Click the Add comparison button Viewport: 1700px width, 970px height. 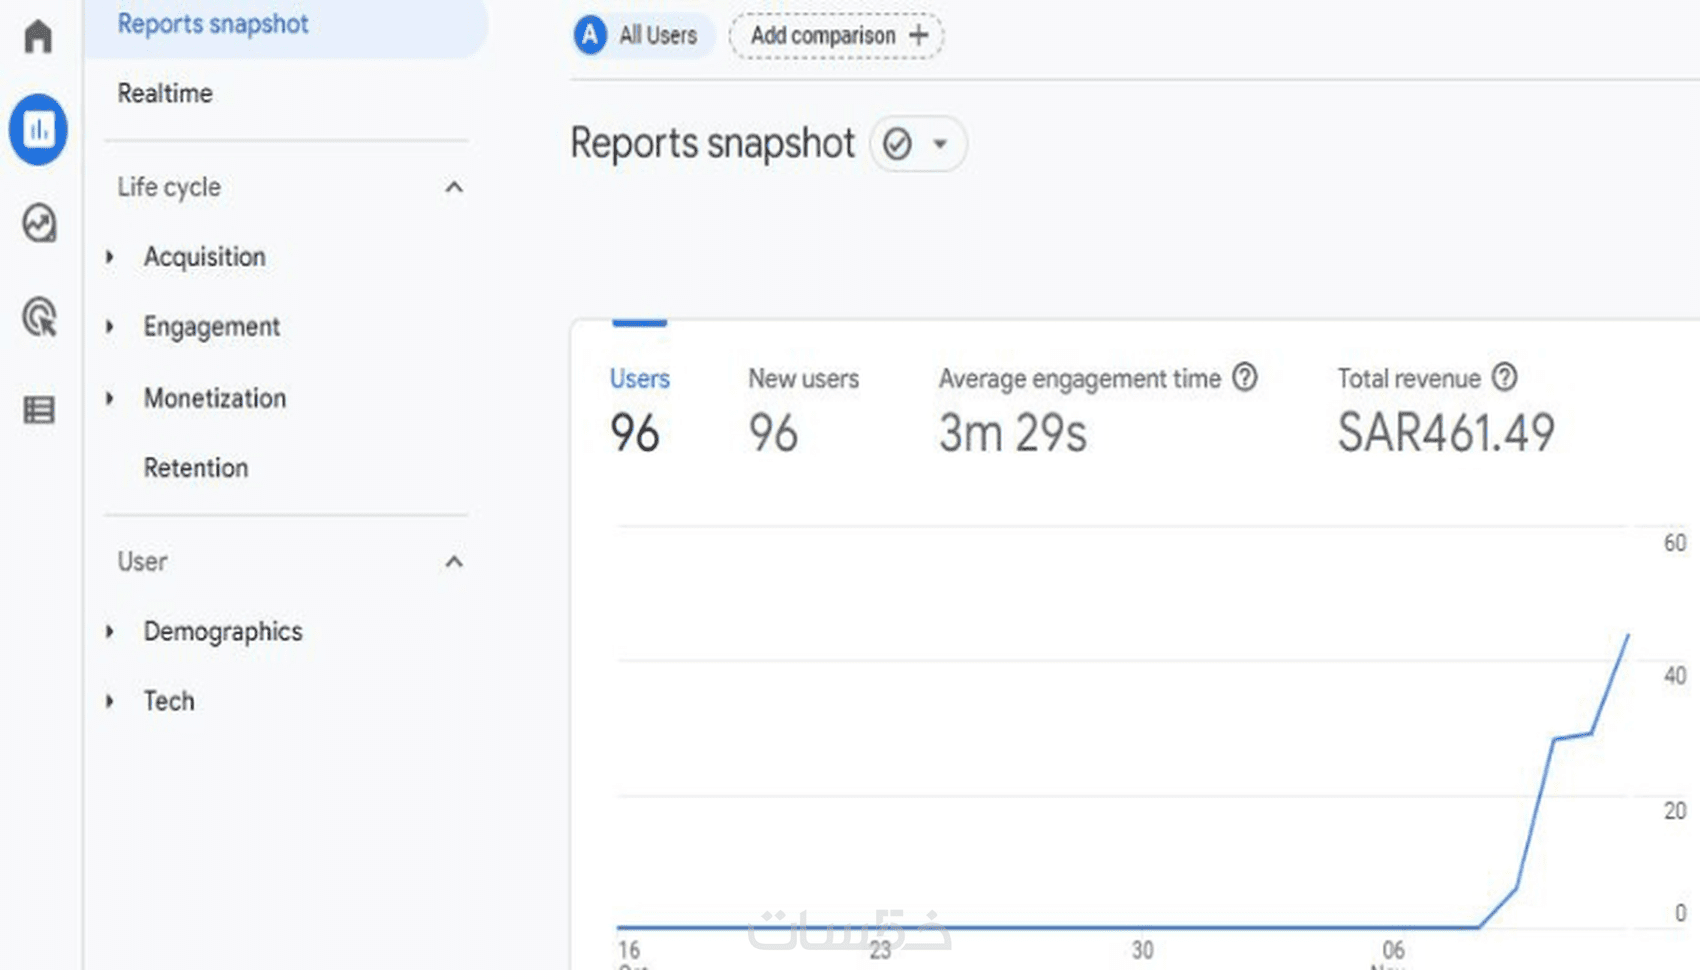[x=837, y=36]
